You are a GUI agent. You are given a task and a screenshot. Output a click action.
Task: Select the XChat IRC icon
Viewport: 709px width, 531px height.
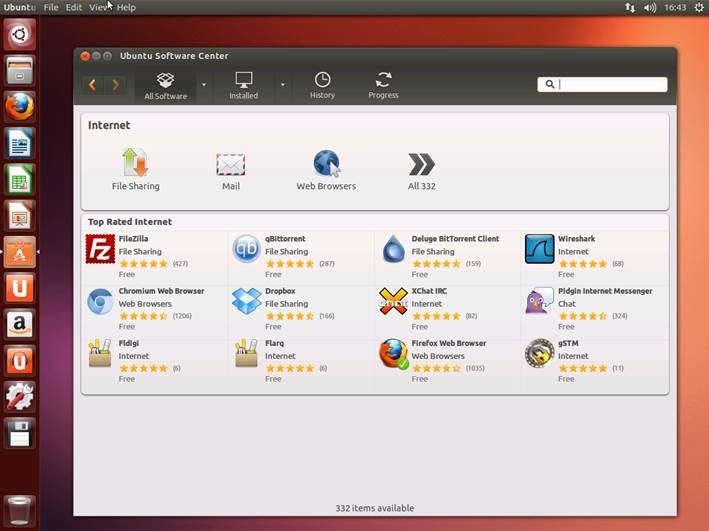point(393,301)
